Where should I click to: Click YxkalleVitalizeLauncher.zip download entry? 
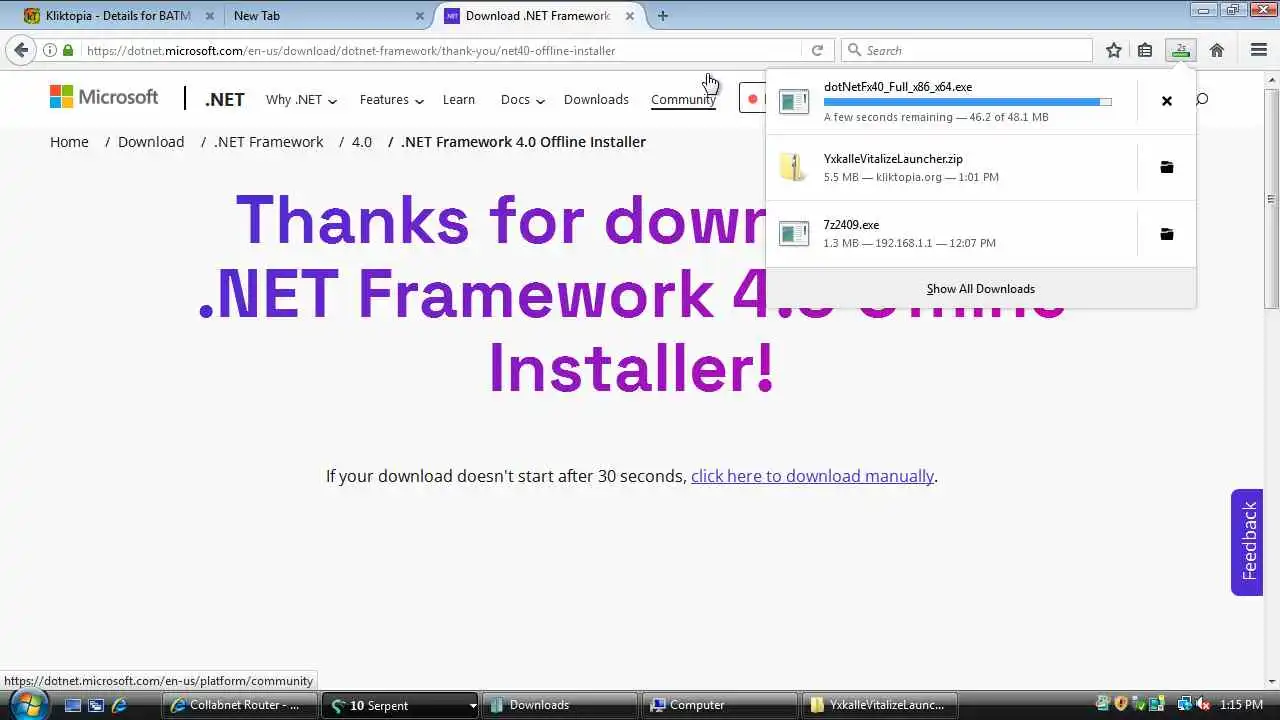coord(951,167)
